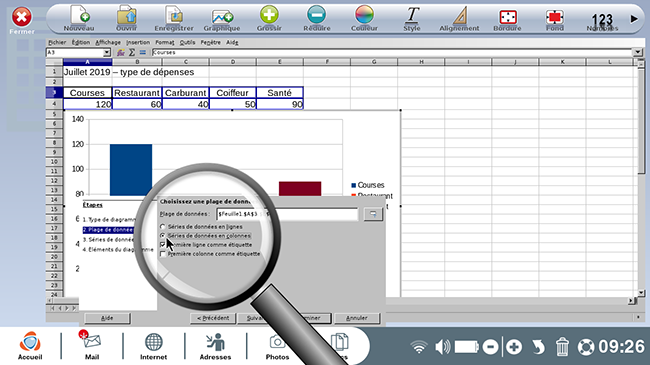Viewport: 650px width, 365px height.
Task: Select Séries de données en lignes option
Action: pos(162,227)
